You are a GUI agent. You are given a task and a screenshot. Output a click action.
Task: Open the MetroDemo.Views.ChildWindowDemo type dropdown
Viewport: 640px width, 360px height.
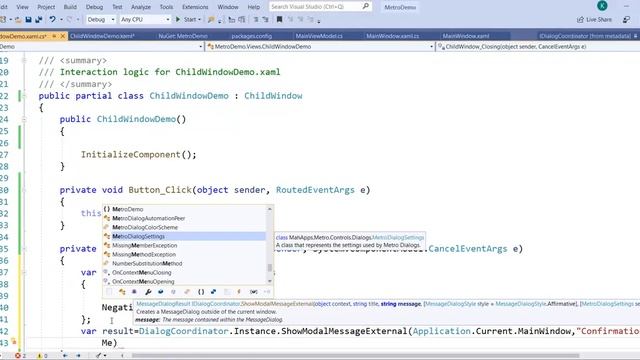320,47
